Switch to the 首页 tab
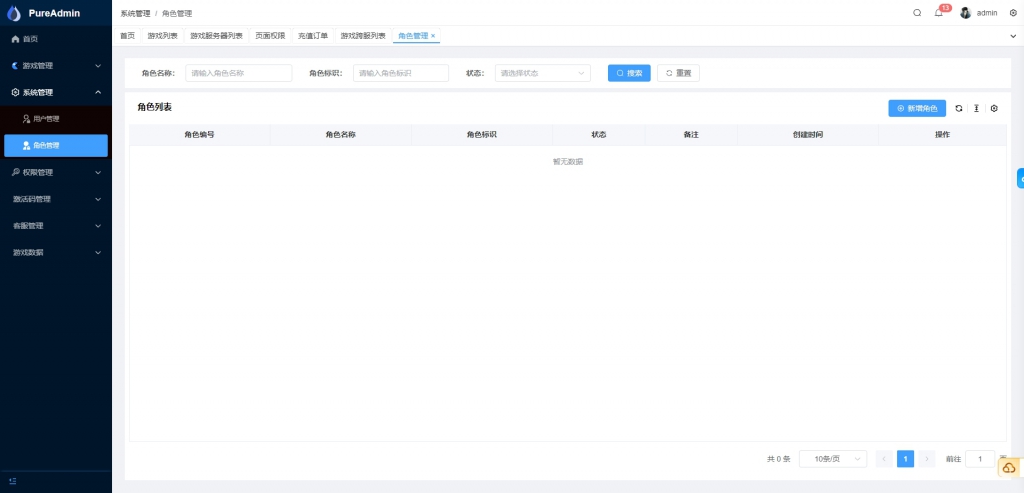1024x493 pixels. [x=127, y=36]
